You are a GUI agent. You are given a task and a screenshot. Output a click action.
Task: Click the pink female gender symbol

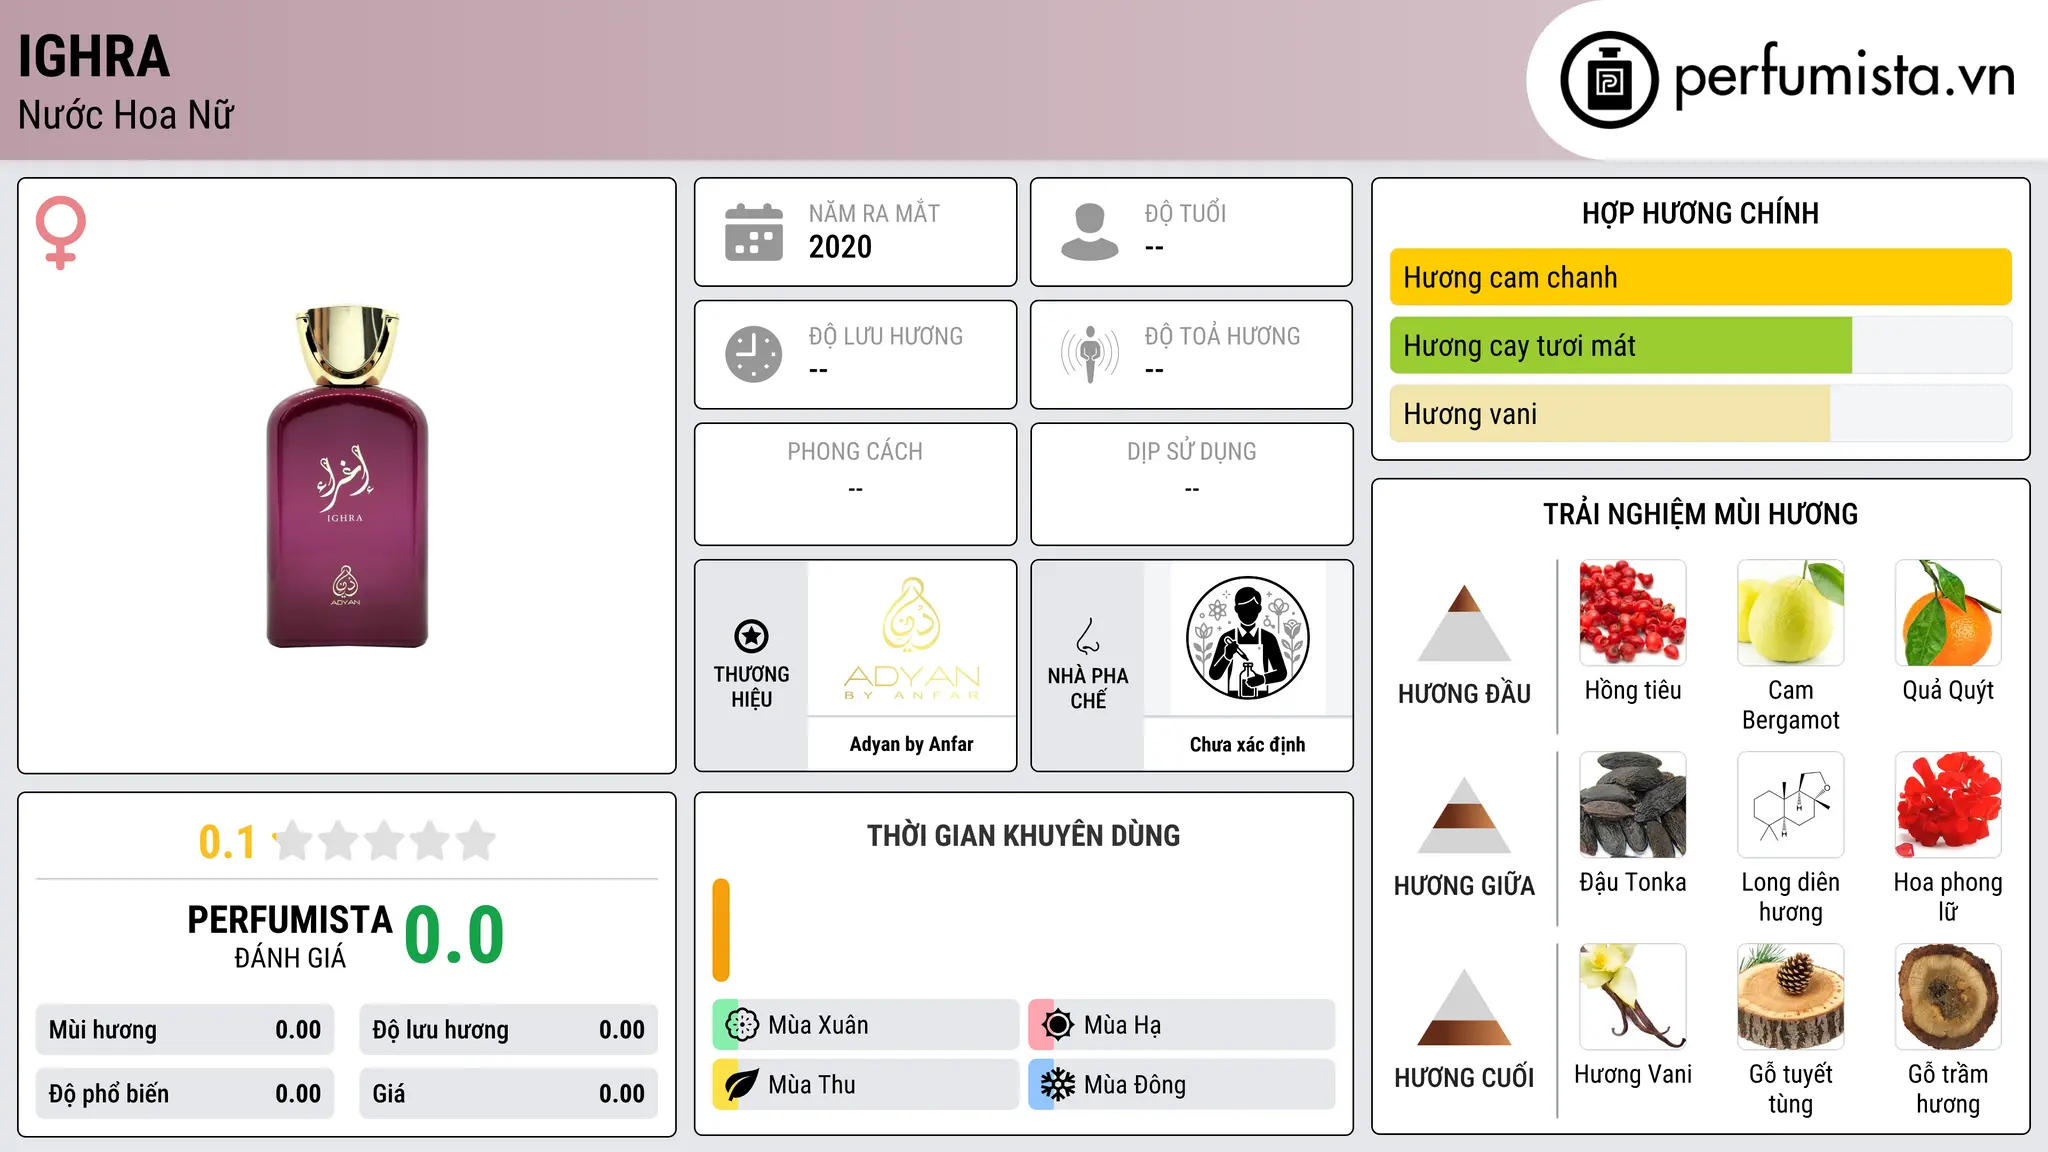click(x=60, y=232)
